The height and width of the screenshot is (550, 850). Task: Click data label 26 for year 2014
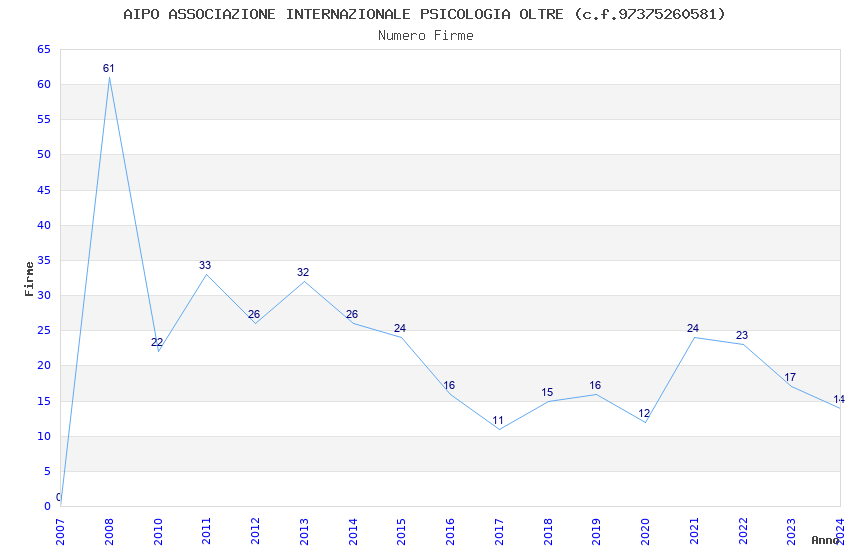click(352, 314)
